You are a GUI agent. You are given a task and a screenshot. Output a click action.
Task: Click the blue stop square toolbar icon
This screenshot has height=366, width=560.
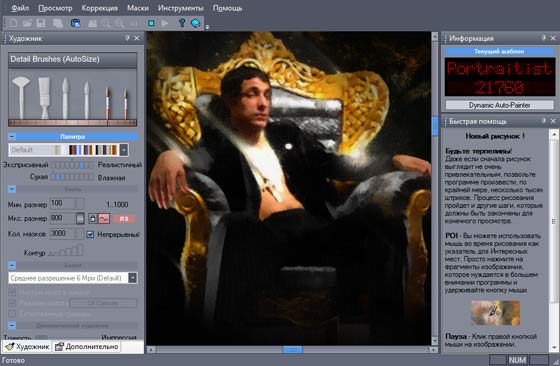tap(151, 23)
